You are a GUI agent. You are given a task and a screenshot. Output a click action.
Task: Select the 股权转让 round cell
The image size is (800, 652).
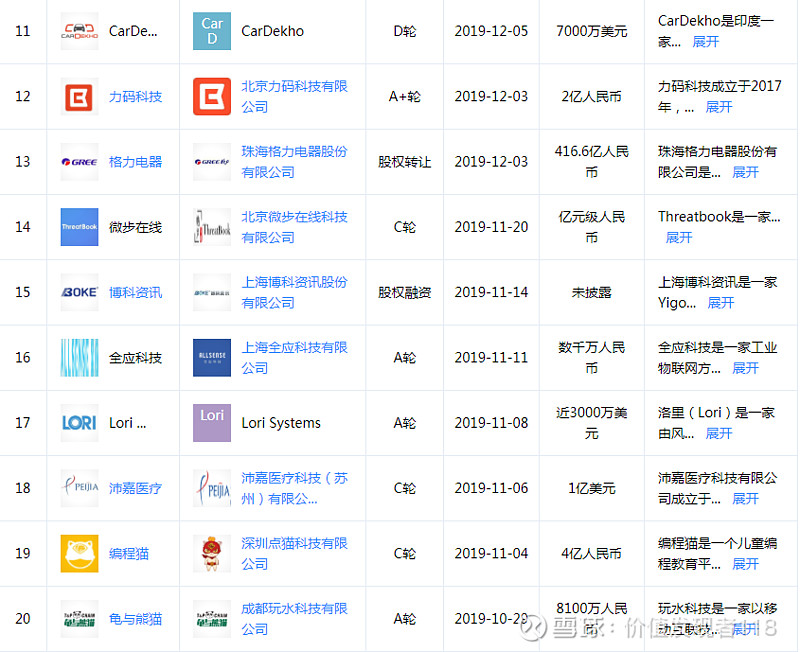click(x=405, y=162)
